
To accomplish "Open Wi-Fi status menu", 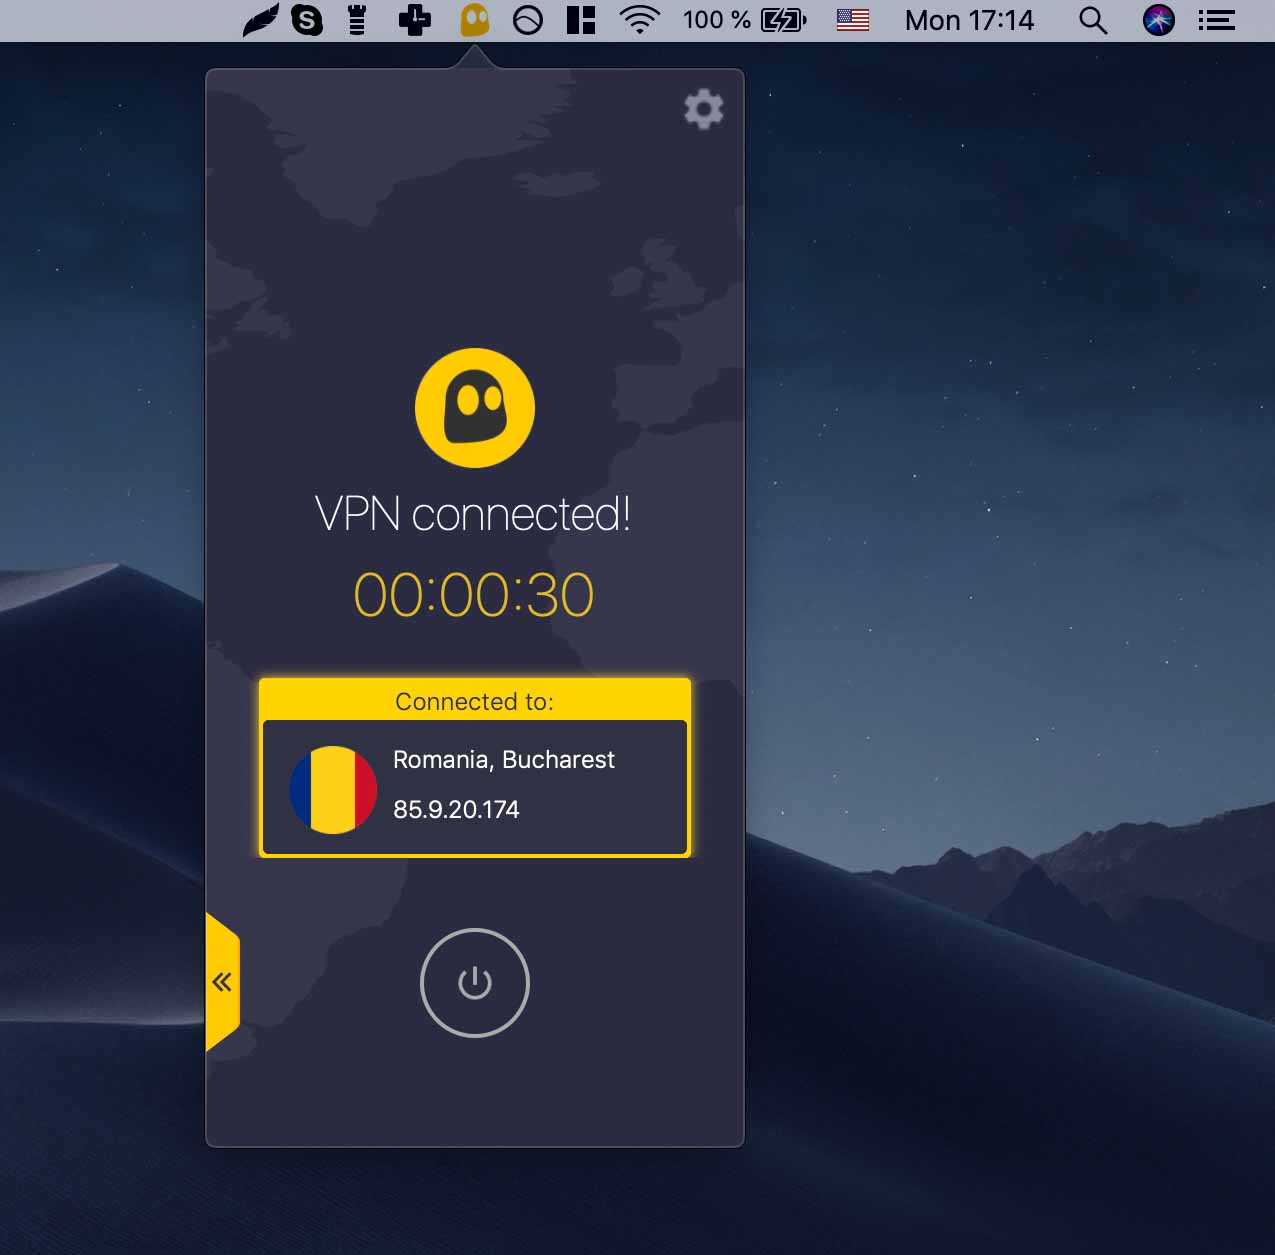I will point(640,20).
